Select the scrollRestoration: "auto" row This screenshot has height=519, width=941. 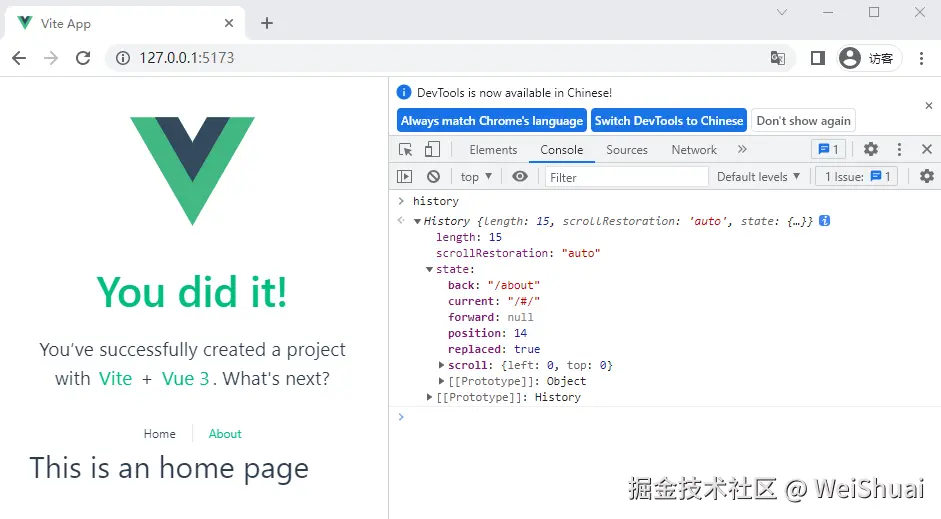518,253
